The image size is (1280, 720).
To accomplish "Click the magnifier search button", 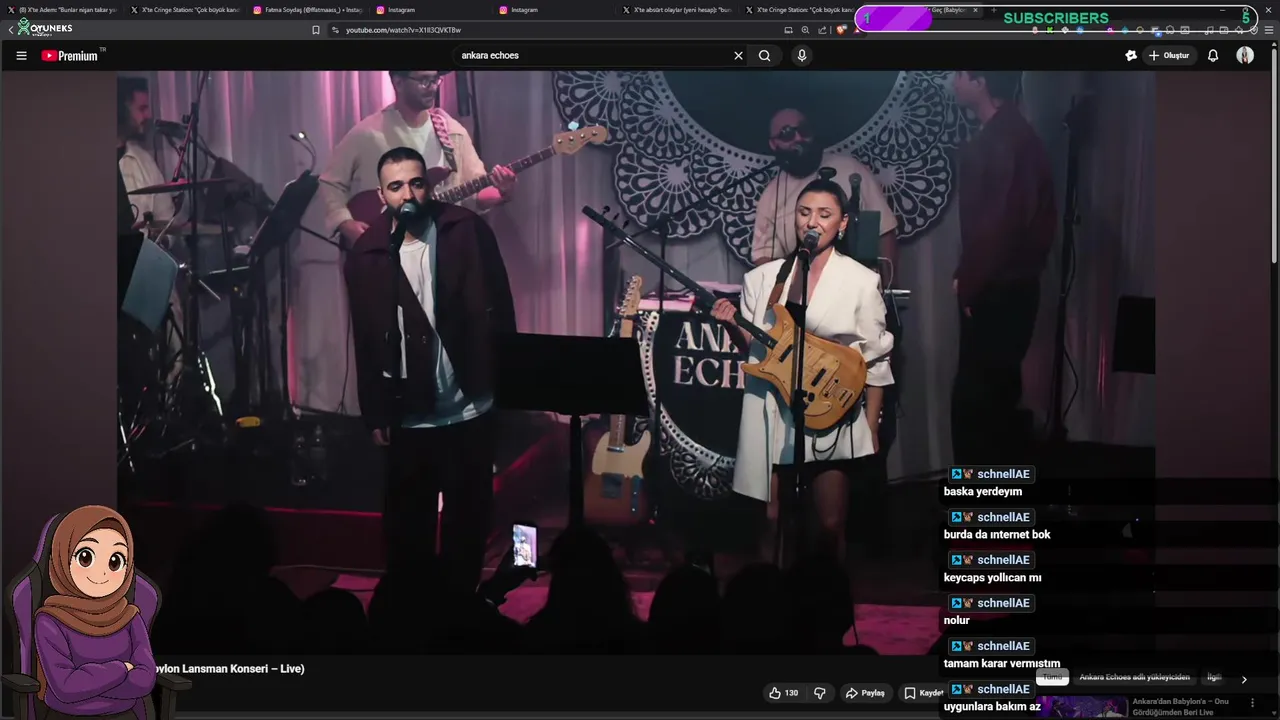I will [x=764, y=56].
